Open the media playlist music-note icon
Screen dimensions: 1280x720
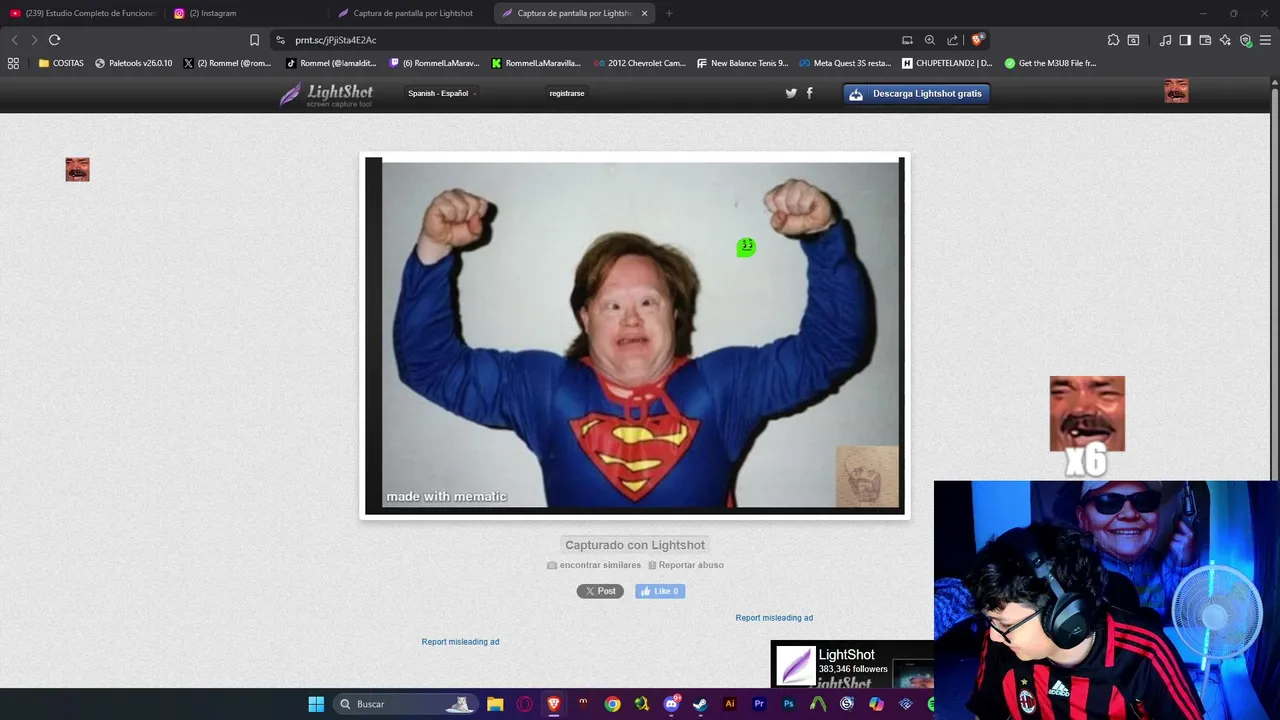coord(1165,40)
